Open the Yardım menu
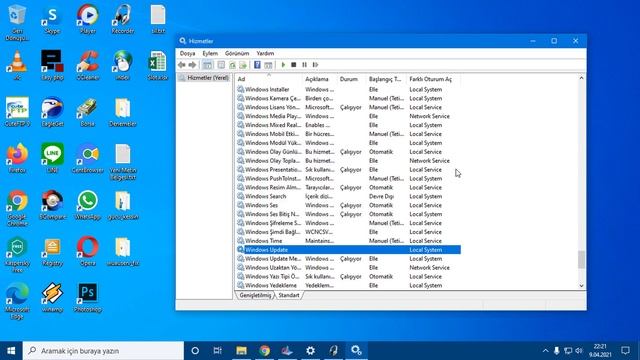640x360 pixels. point(265,53)
